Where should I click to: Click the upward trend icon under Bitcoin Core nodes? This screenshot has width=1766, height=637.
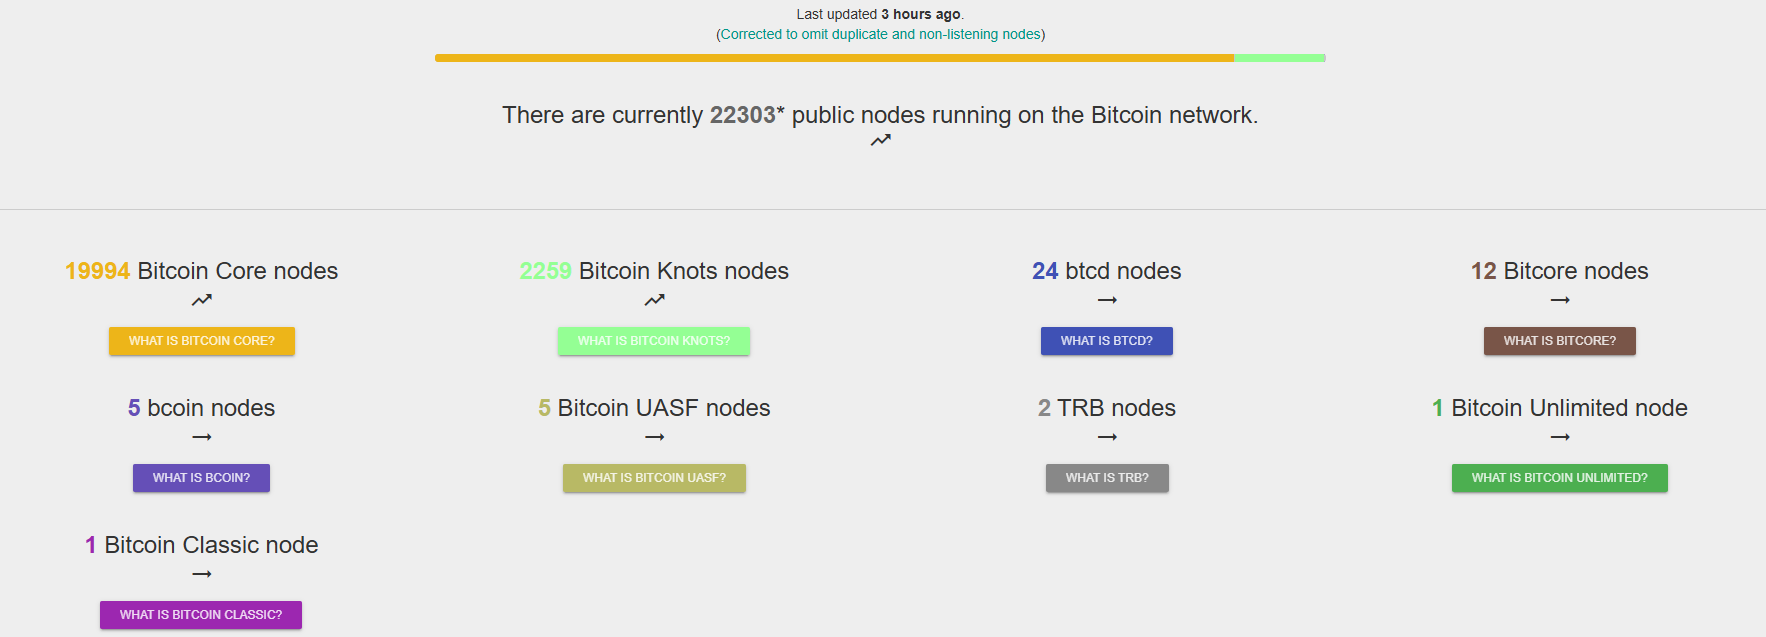[202, 300]
